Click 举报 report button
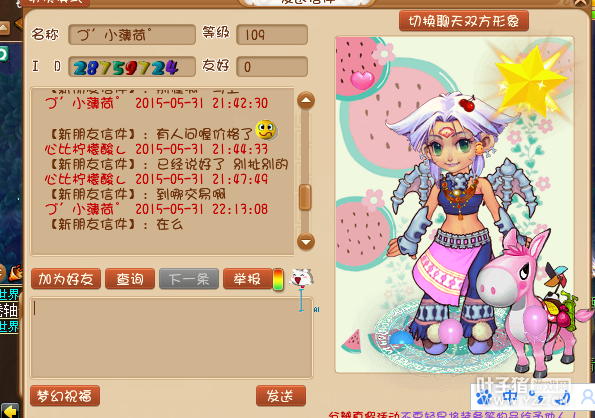The image size is (595, 418). (x=248, y=279)
